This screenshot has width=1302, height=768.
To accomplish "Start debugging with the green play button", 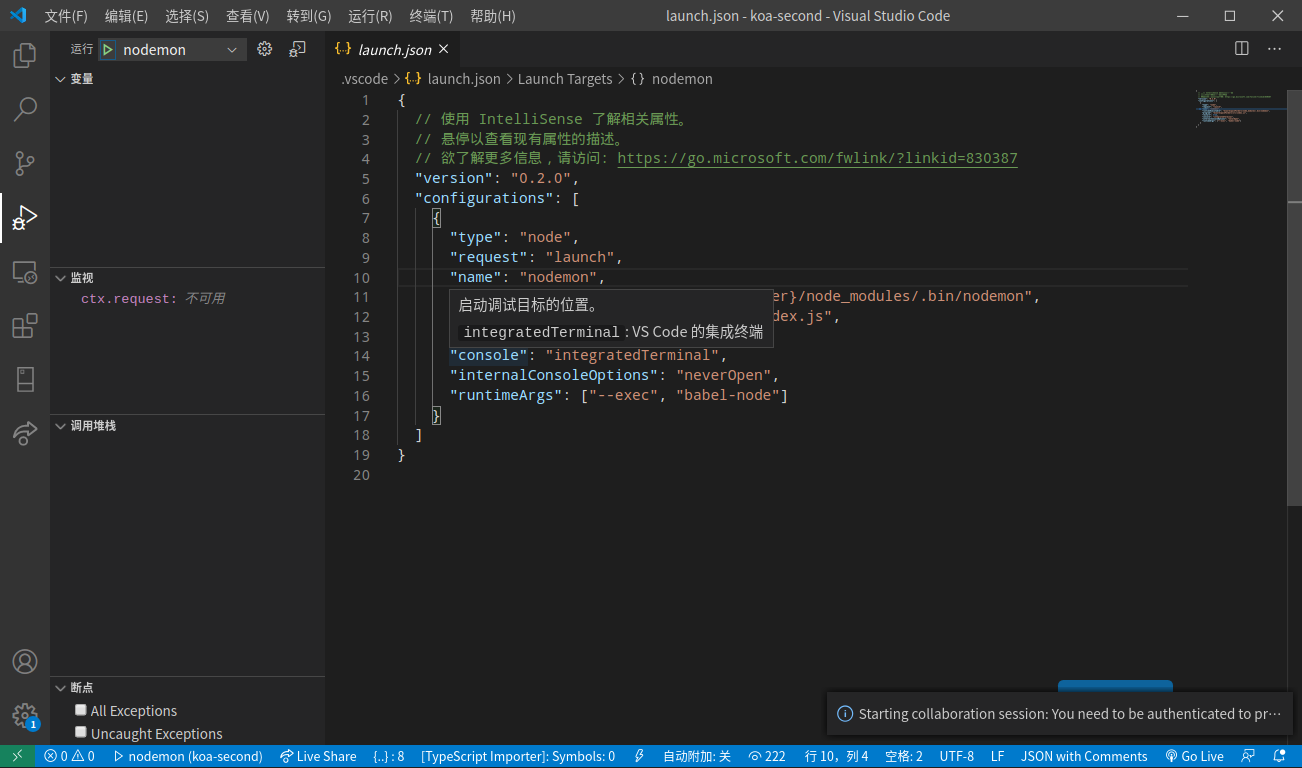I will point(108,49).
